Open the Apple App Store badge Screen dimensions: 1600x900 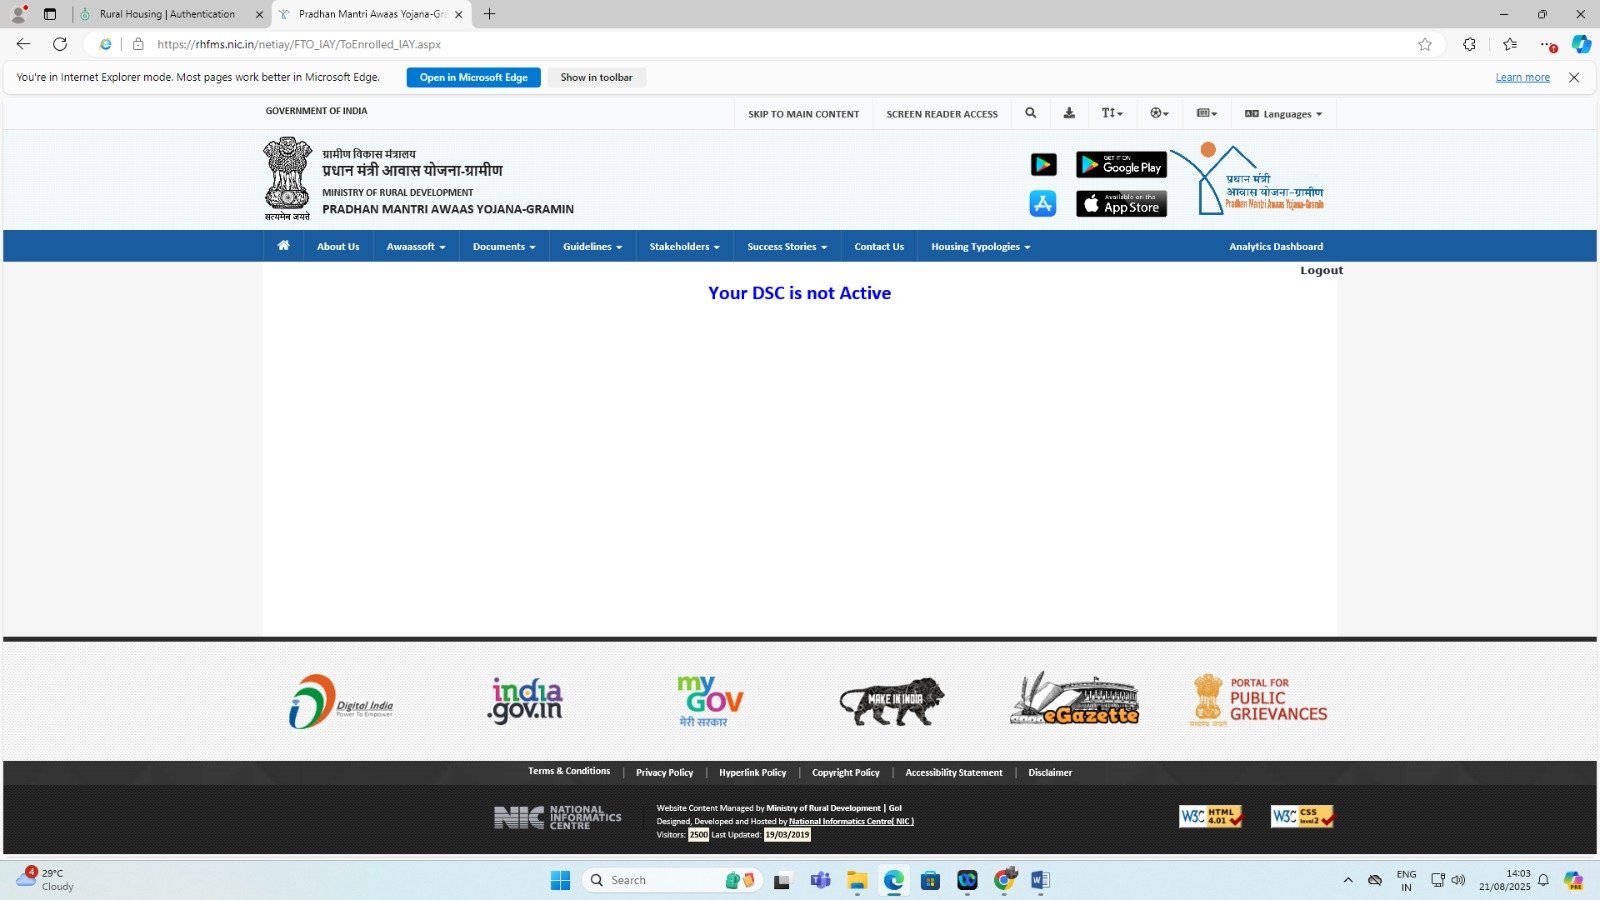[x=1121, y=204]
